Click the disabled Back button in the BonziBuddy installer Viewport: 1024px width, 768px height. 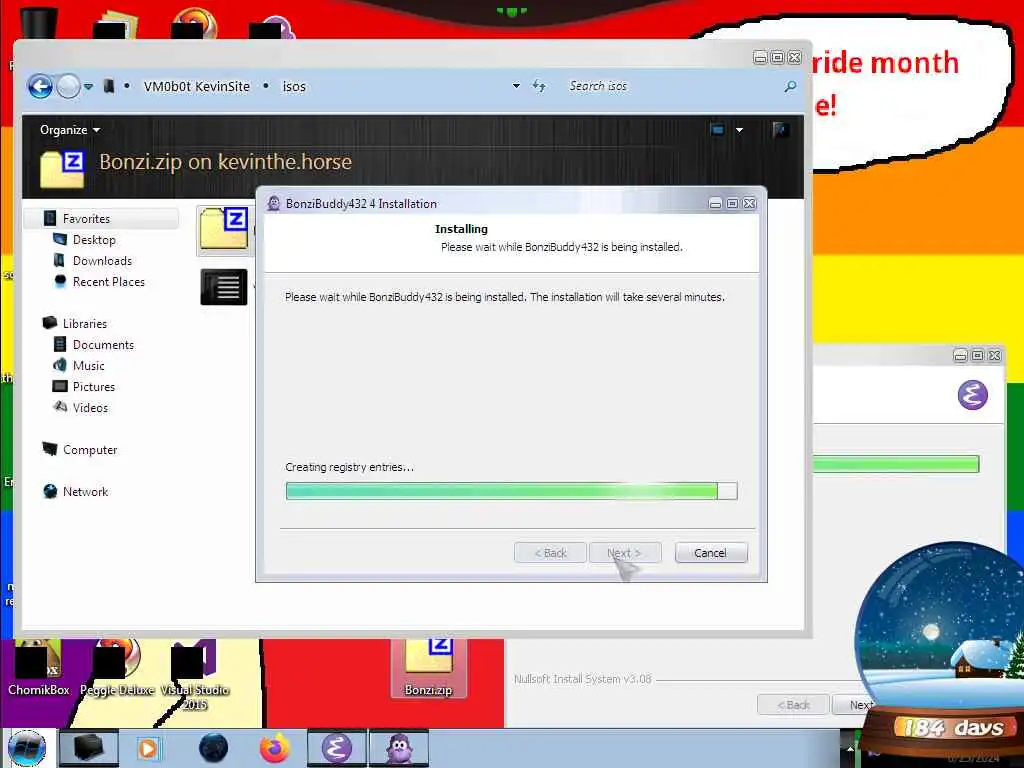[x=550, y=552]
